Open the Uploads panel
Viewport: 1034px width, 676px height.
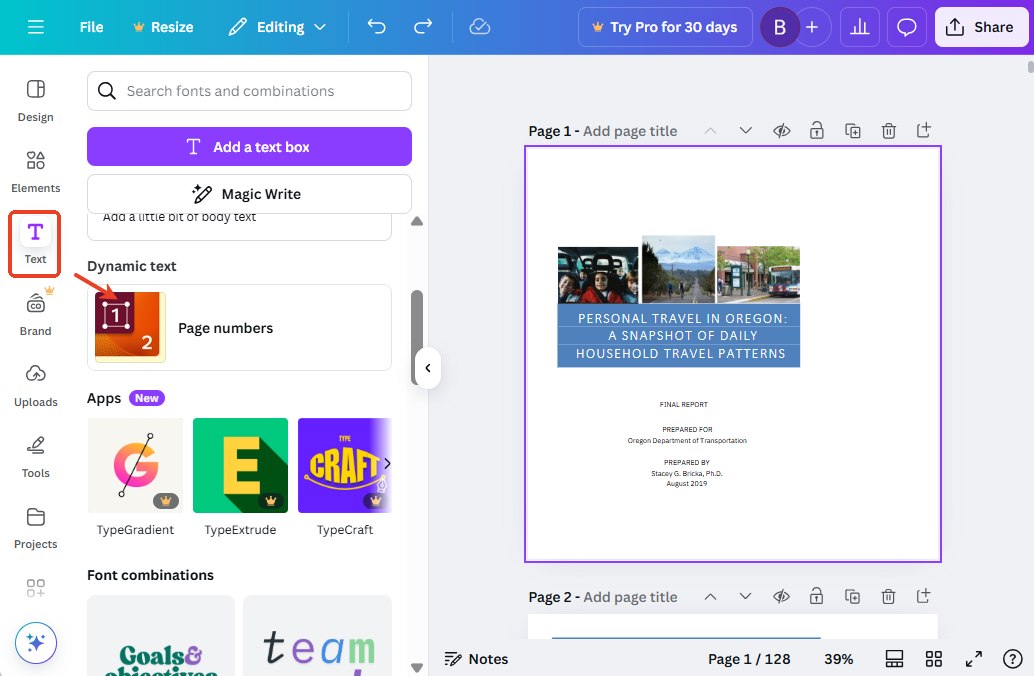tap(35, 385)
